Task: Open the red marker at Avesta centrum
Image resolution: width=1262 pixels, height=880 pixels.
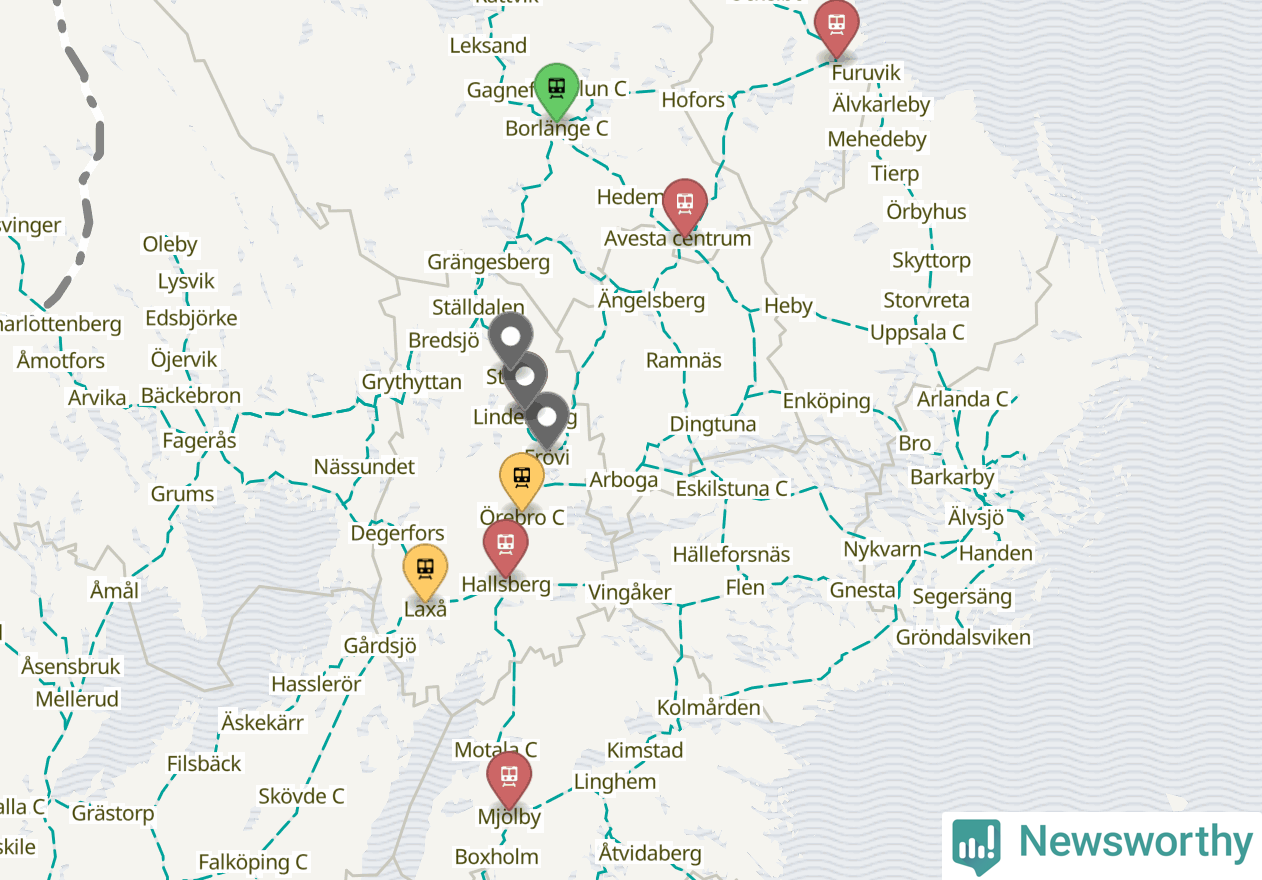Action: tap(685, 206)
